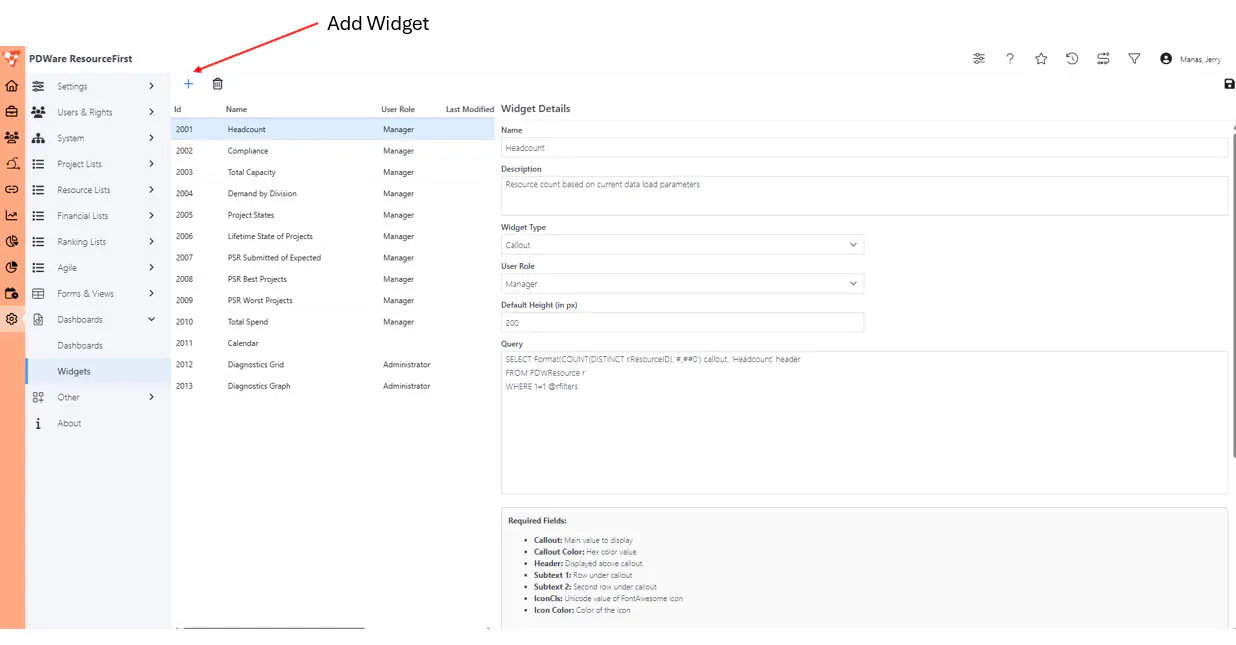
Task: Go to Home icon in orange rail
Action: coord(12,86)
